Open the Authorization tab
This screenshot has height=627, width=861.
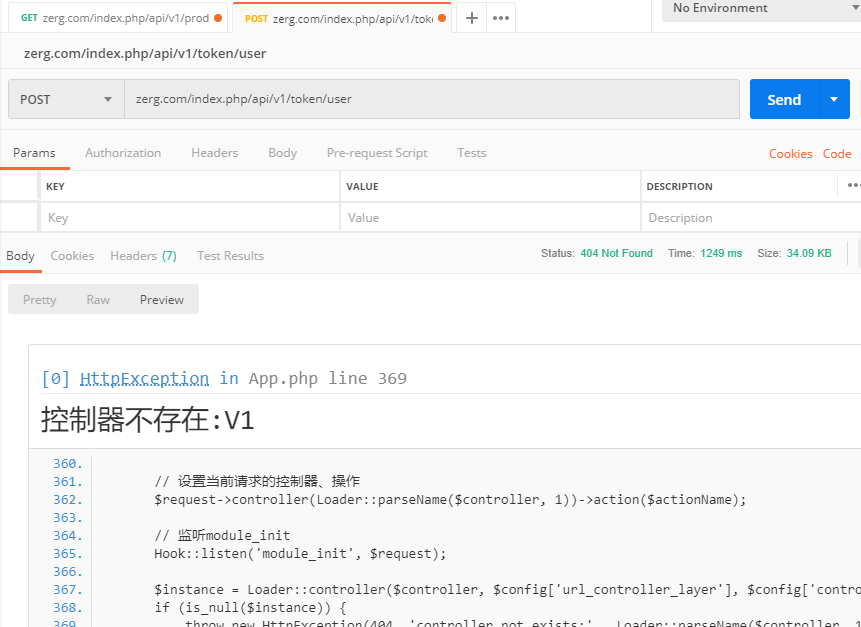tap(123, 153)
